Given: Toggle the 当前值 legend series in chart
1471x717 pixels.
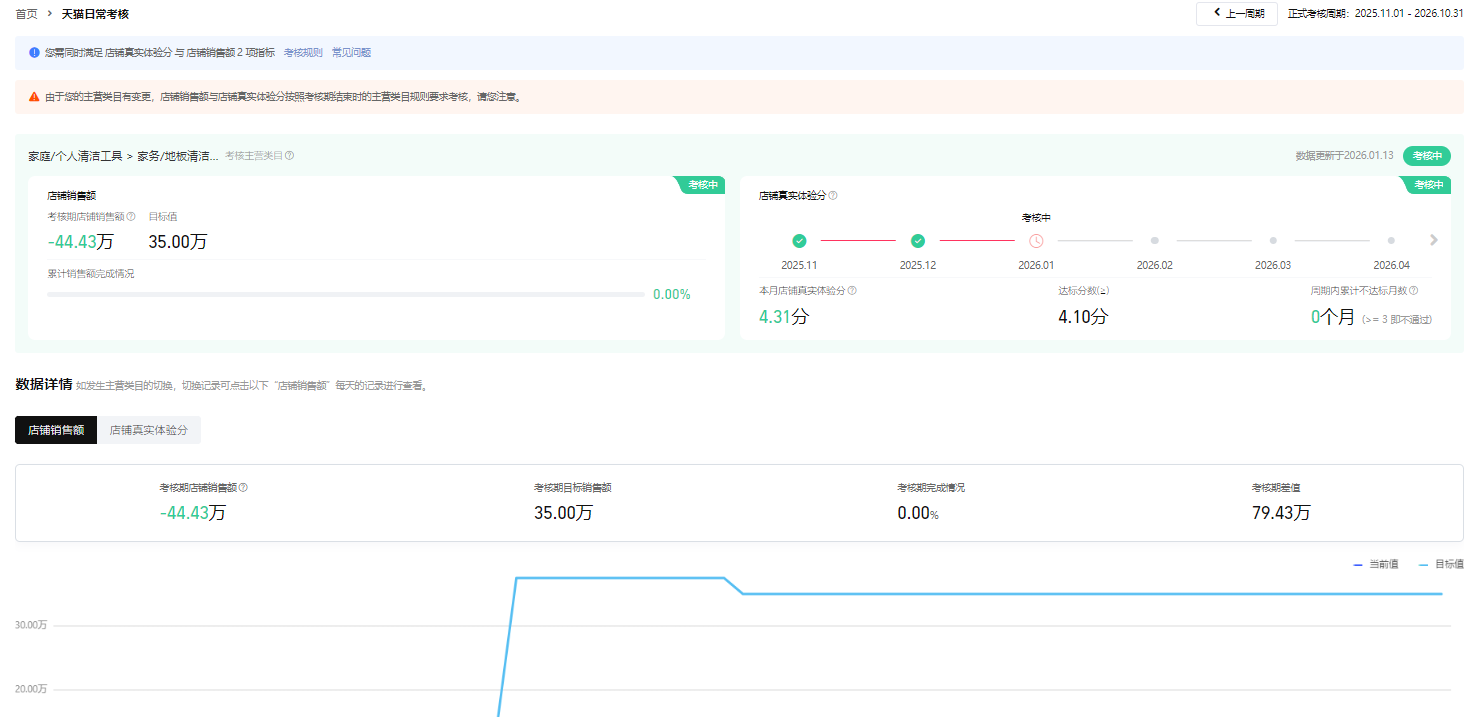Looking at the screenshot, I should tap(1376, 565).
